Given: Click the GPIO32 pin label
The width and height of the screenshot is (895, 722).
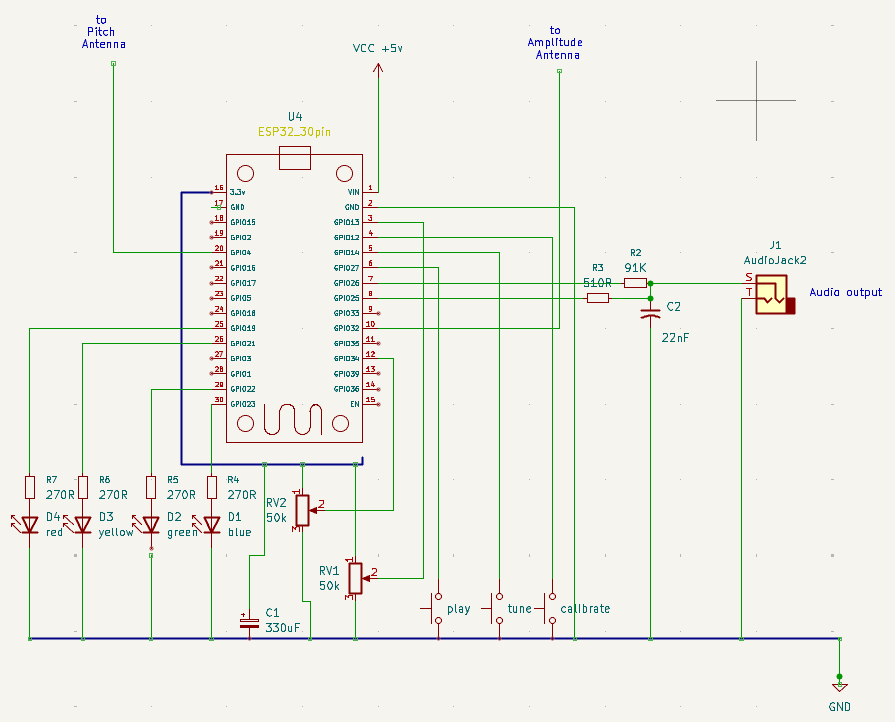Looking at the screenshot, I should [x=346, y=328].
